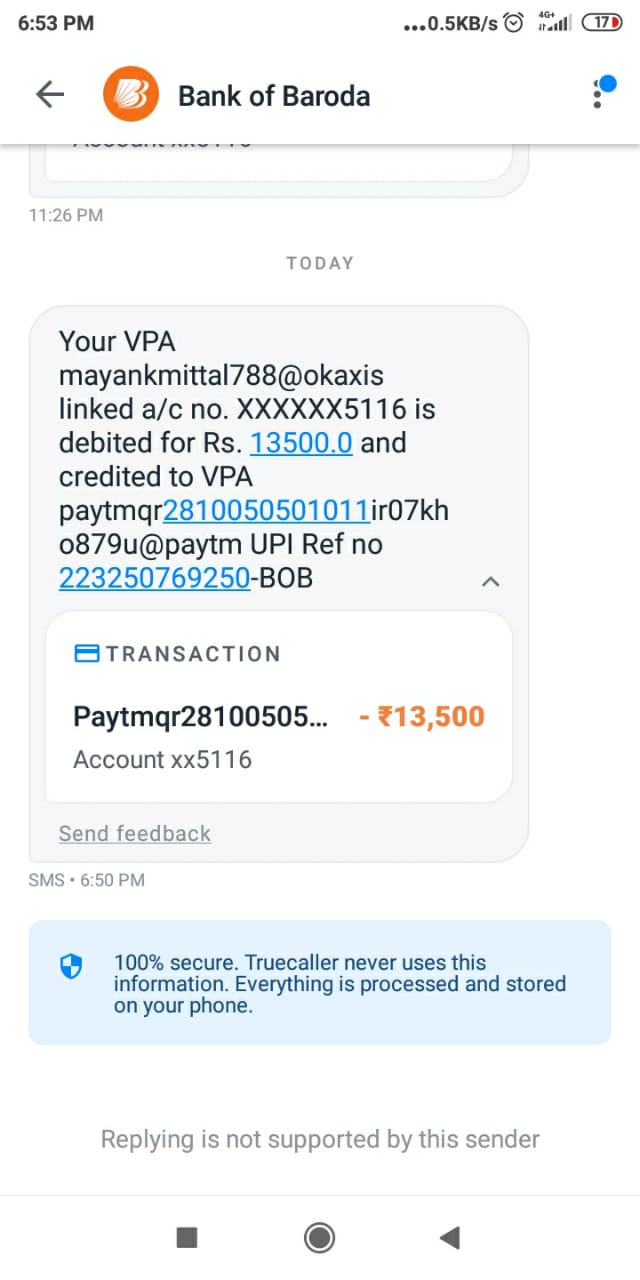This screenshot has width=640, height=1280.
Task: Tap the battery indicator in status bar
Action: pos(600,23)
